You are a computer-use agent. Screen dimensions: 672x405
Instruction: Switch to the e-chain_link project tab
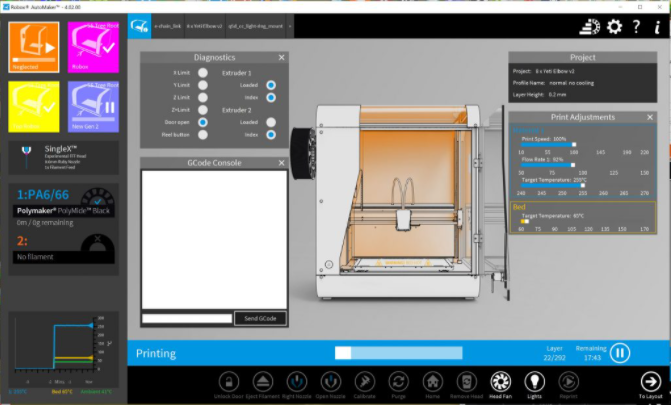[x=168, y=26]
